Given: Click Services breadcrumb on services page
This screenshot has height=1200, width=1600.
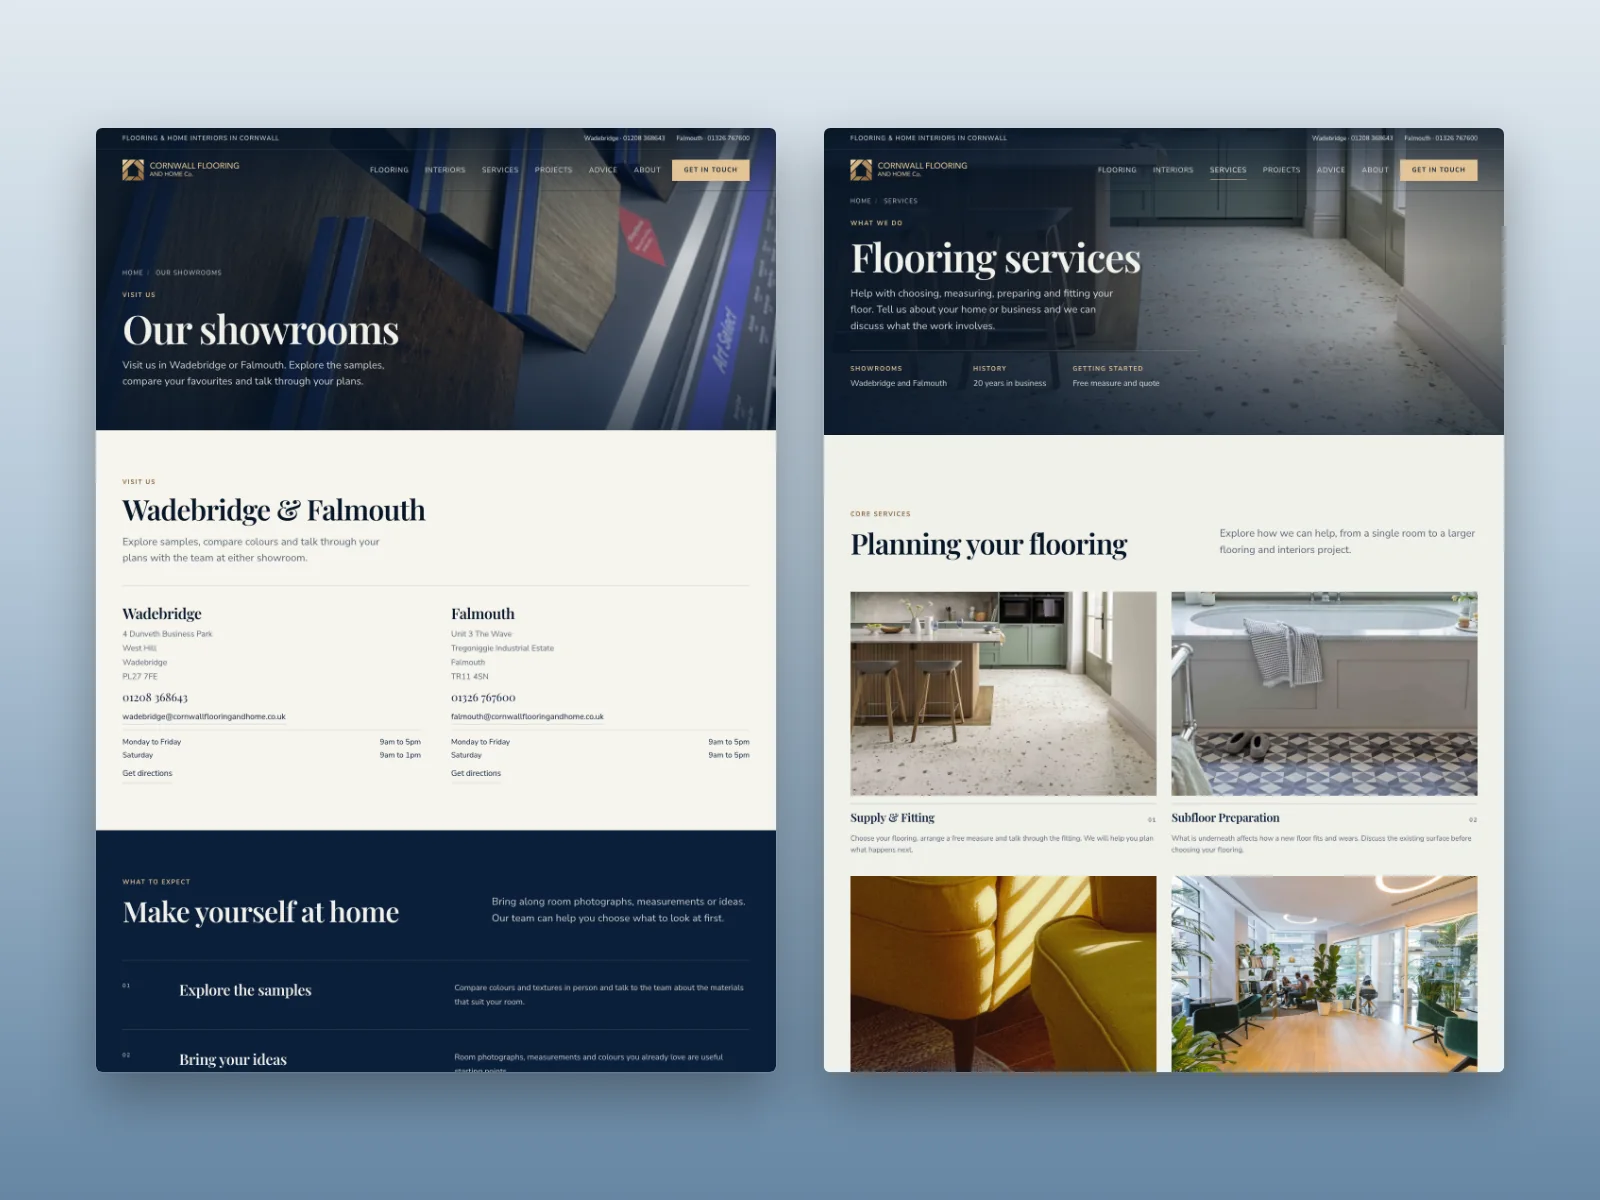Looking at the screenshot, I should click(900, 201).
